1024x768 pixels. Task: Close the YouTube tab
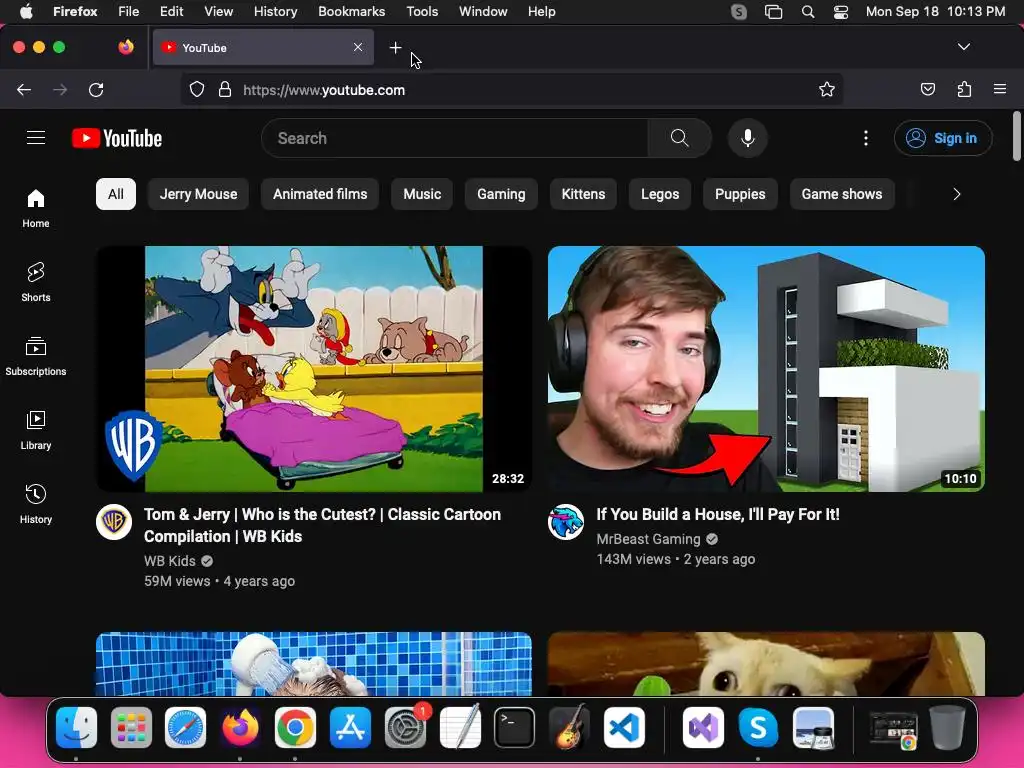click(x=358, y=47)
